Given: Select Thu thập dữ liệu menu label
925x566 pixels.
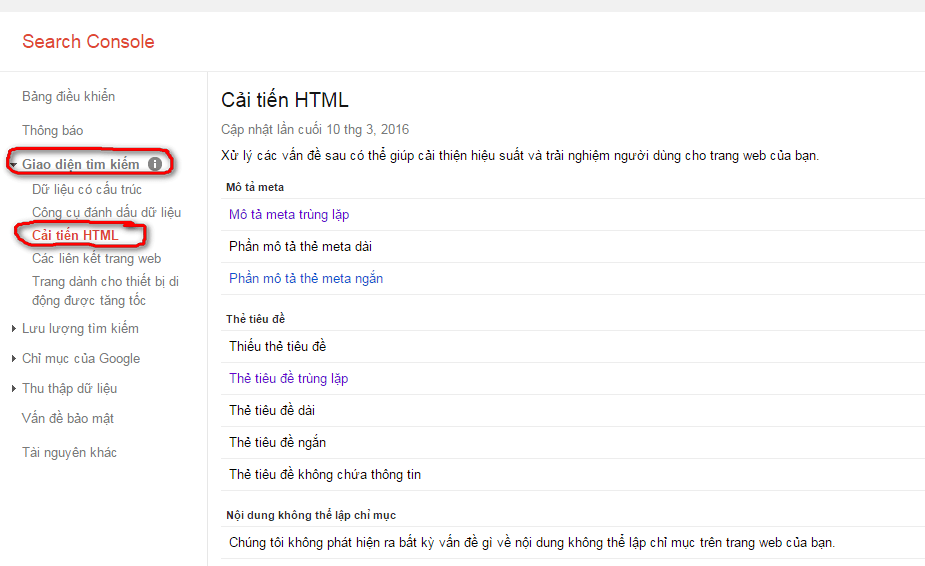Looking at the screenshot, I should (x=70, y=389).
